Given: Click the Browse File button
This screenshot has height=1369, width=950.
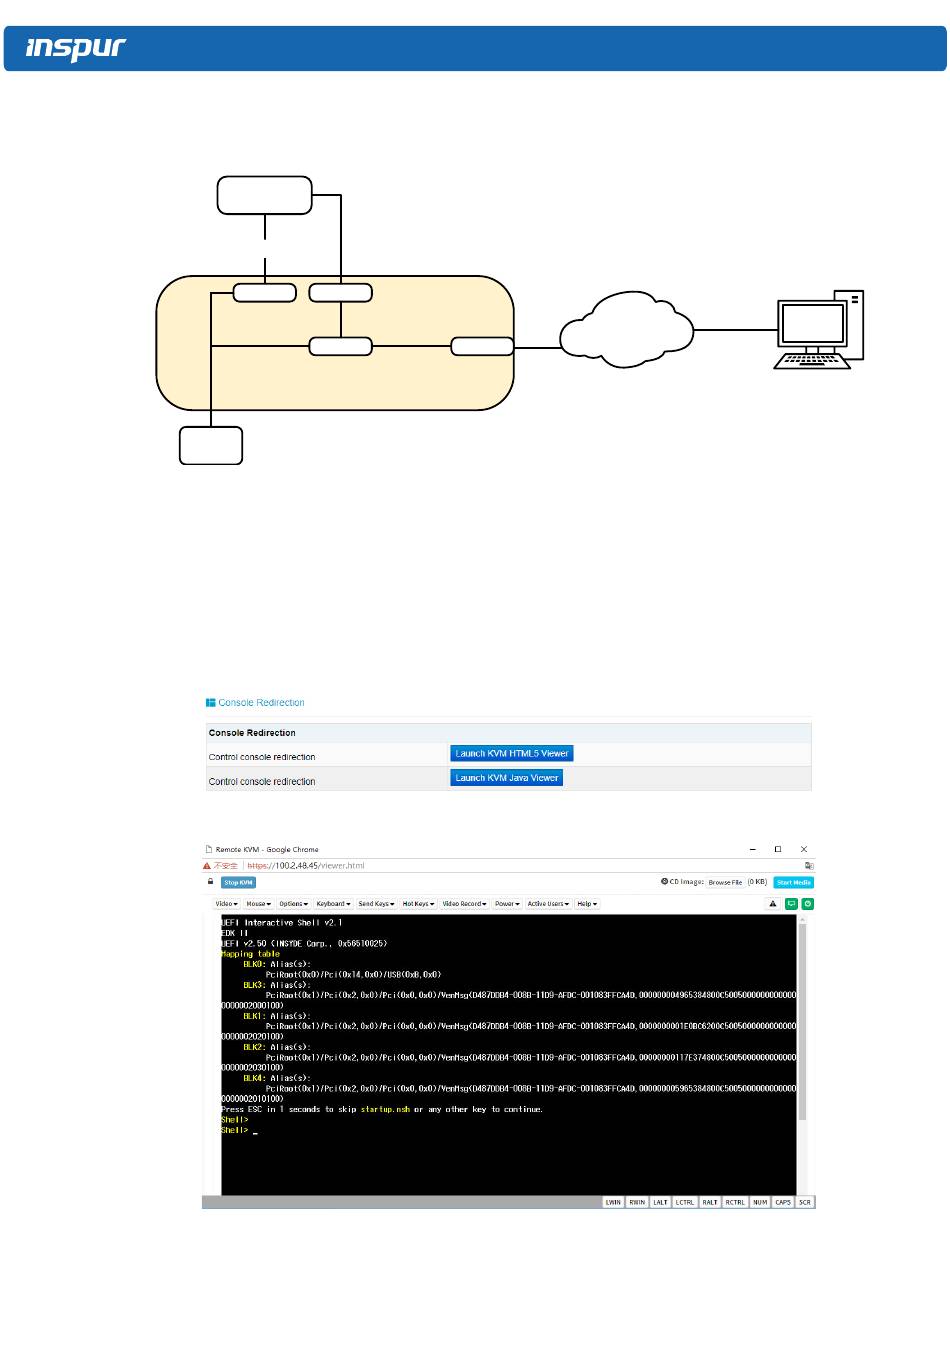Looking at the screenshot, I should [x=725, y=883].
